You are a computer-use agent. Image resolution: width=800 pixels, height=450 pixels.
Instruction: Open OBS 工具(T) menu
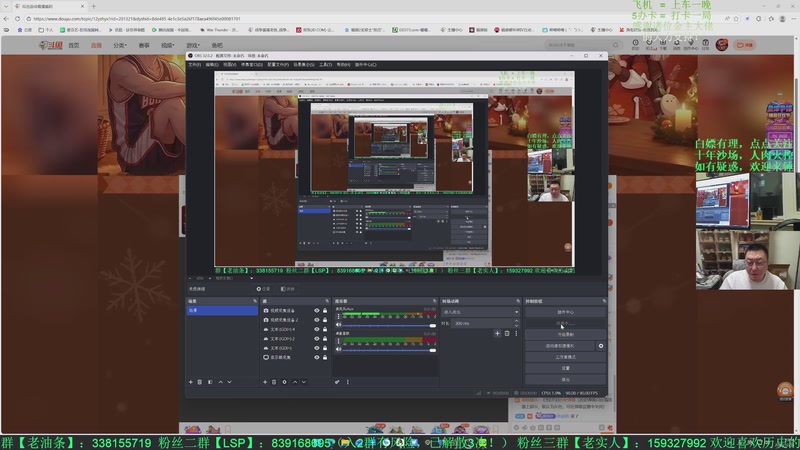coord(326,65)
